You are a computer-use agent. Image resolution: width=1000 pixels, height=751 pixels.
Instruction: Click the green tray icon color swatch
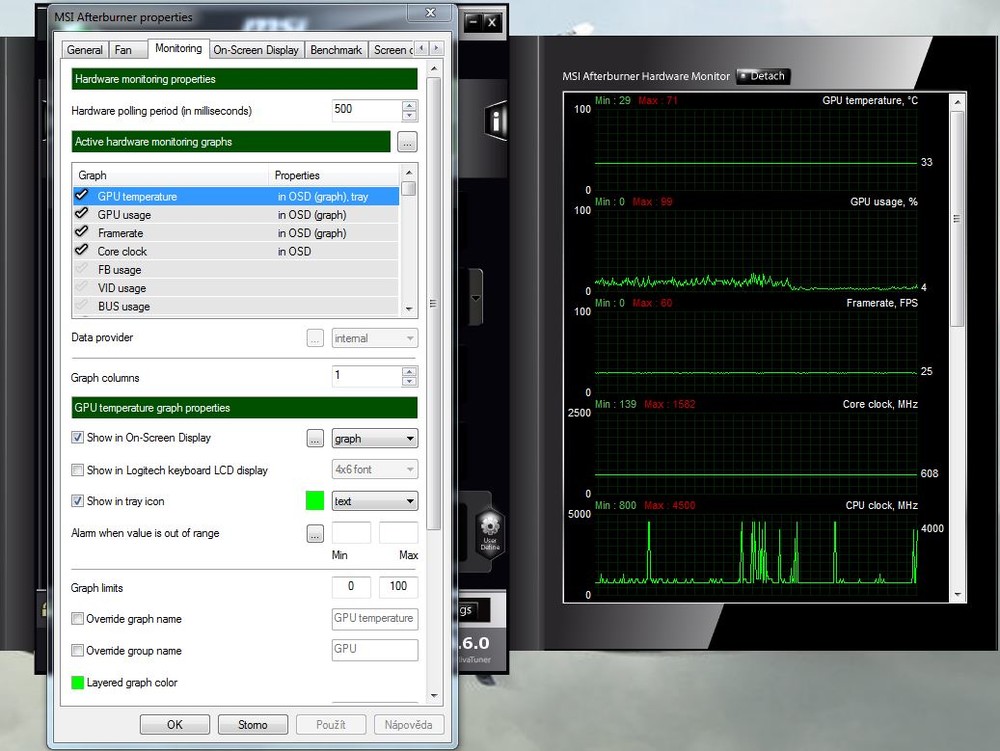tap(315, 501)
